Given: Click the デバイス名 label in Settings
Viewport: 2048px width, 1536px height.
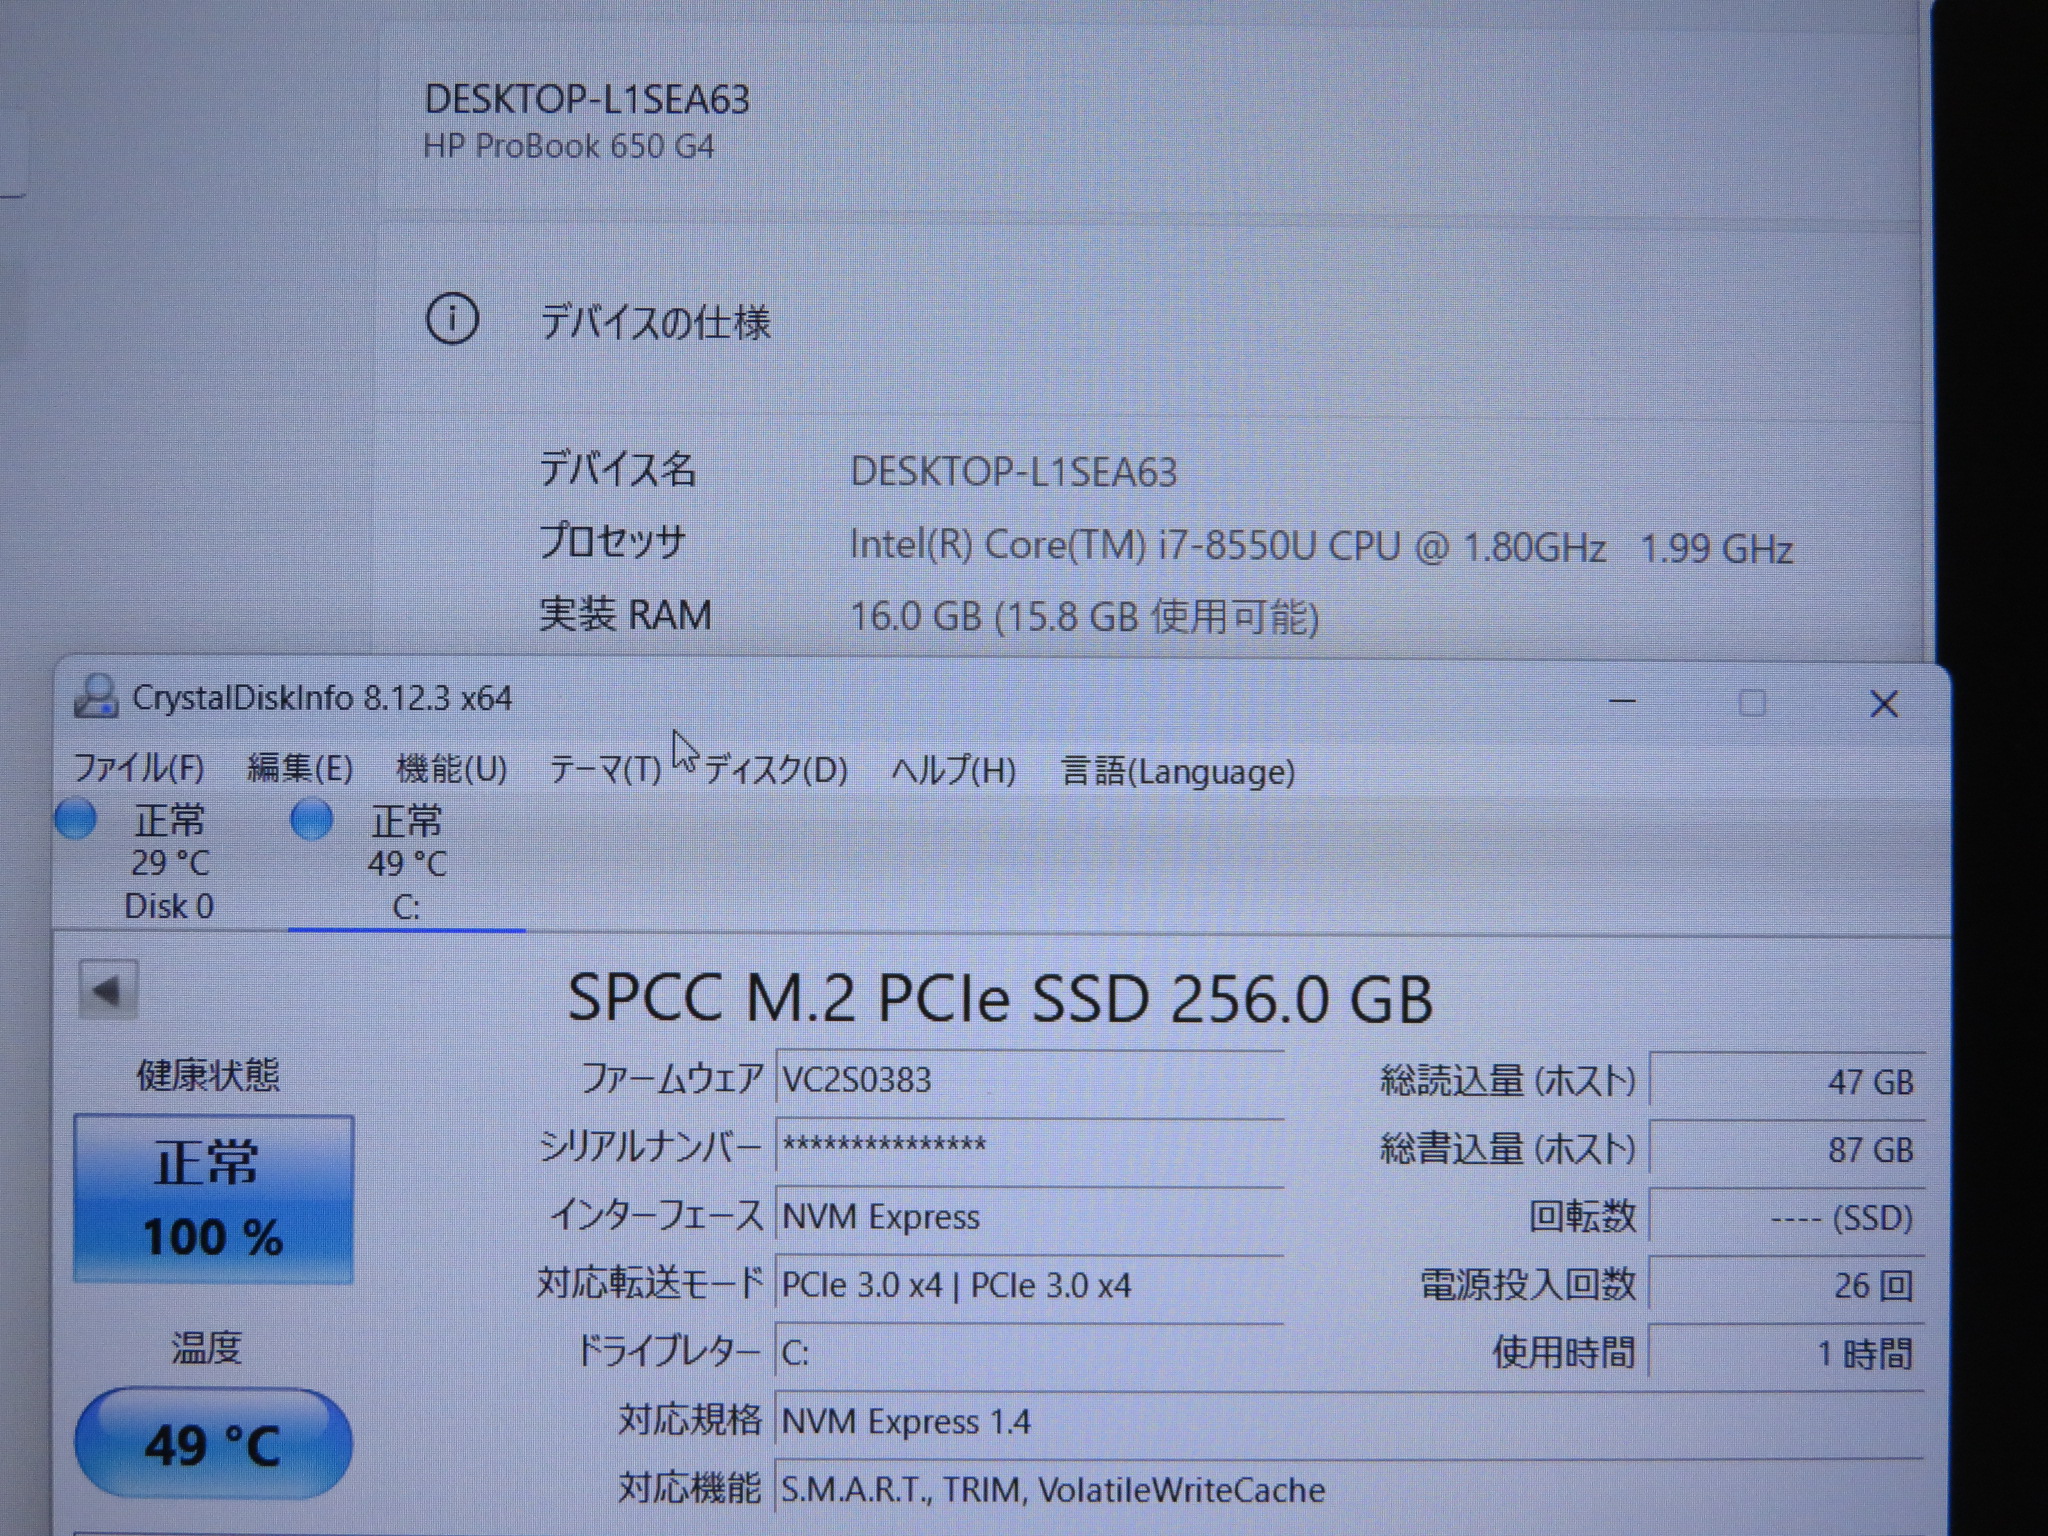Looking at the screenshot, I should pos(617,468).
